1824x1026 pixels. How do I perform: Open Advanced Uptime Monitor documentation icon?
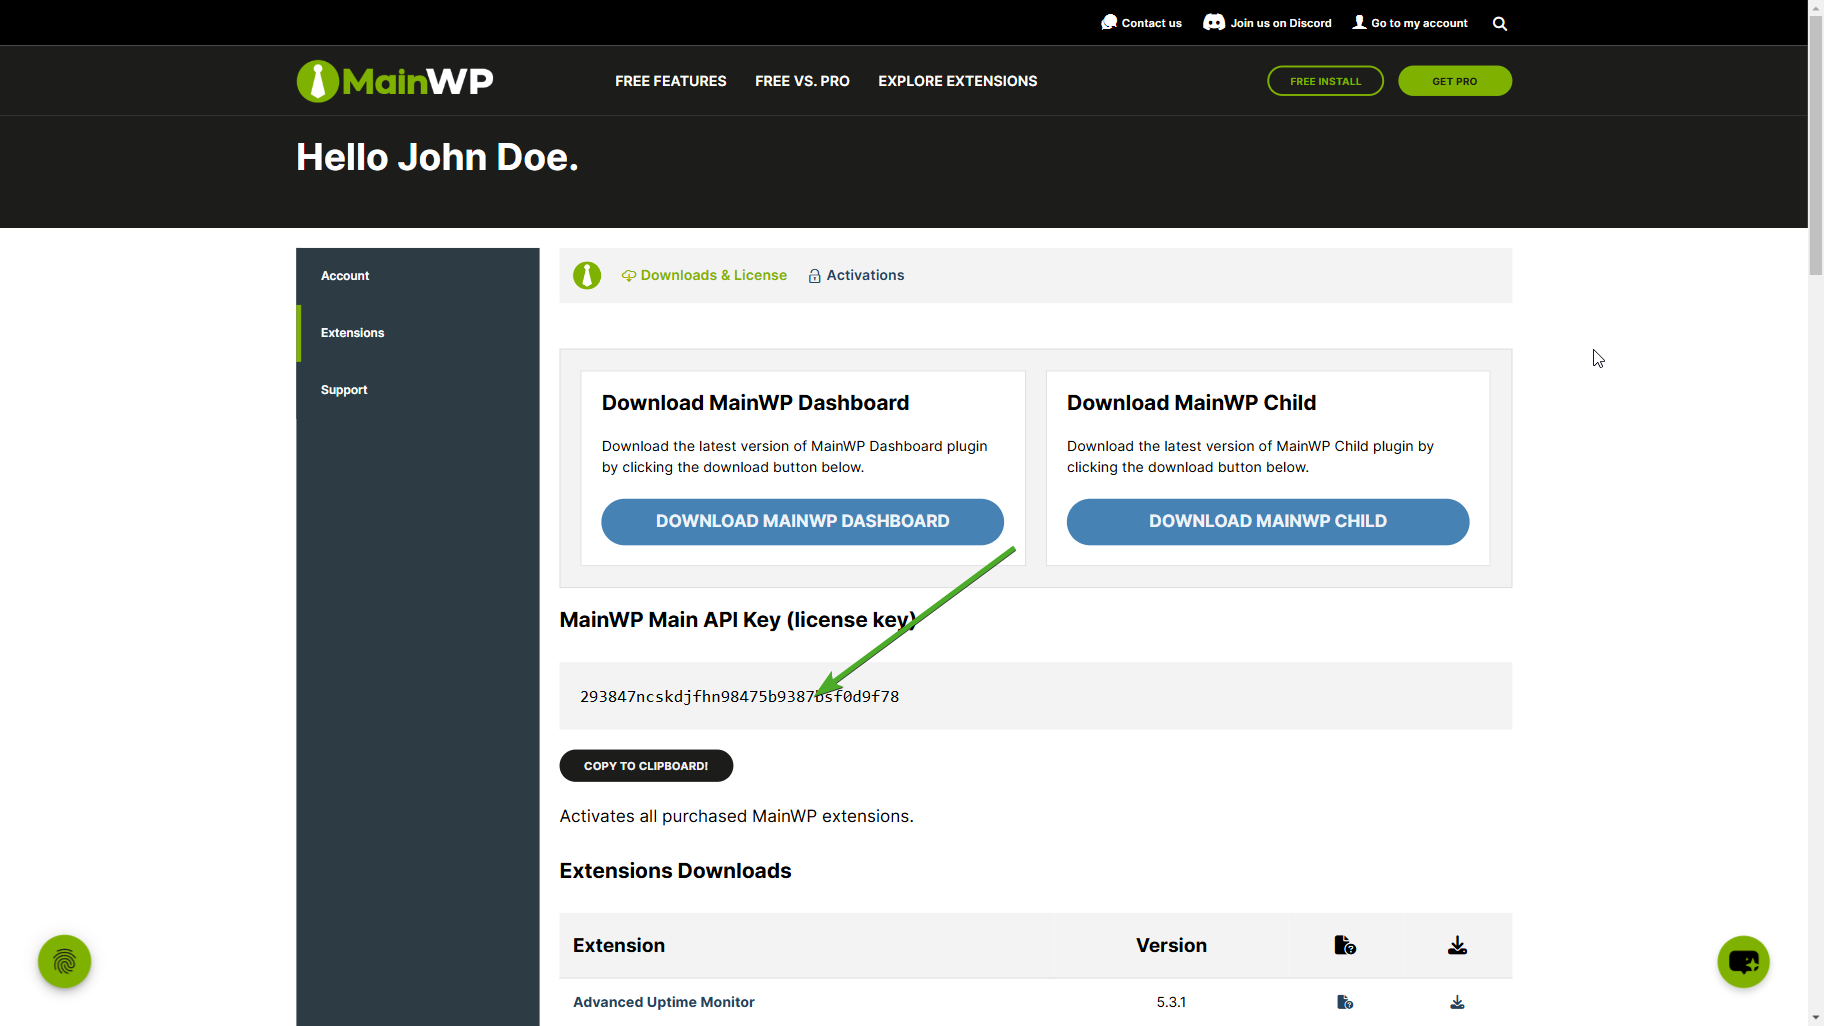1345,1002
